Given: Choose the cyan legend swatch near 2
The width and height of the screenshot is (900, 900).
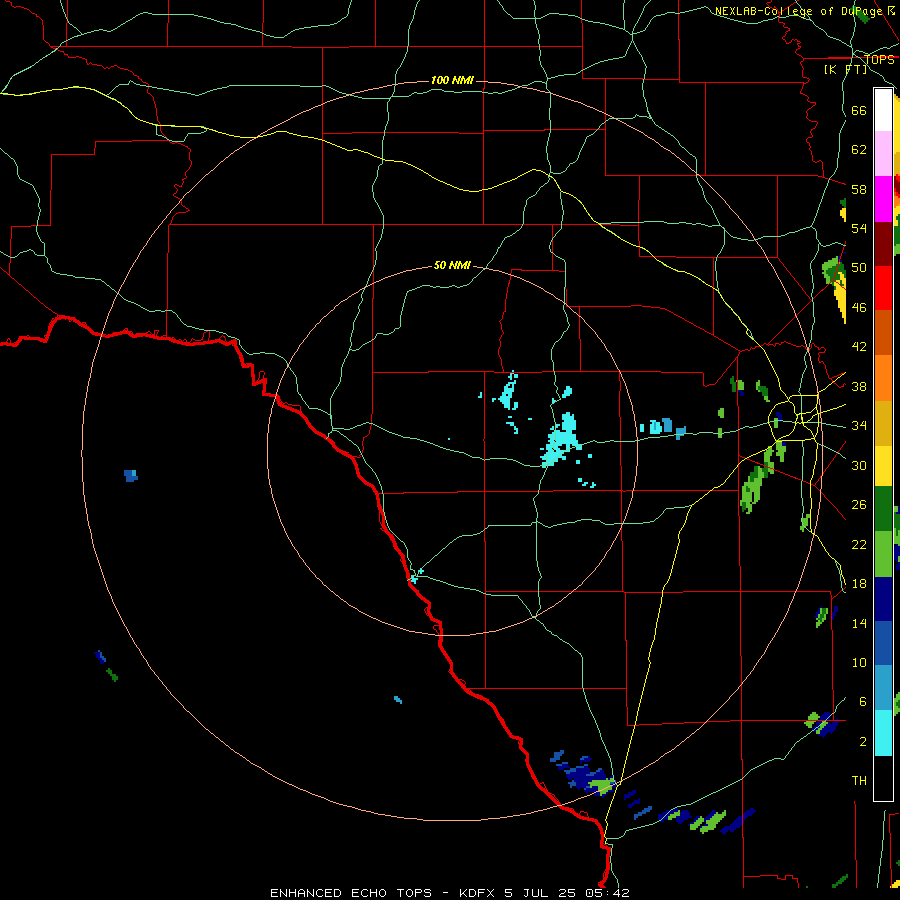Looking at the screenshot, I should (883, 733).
